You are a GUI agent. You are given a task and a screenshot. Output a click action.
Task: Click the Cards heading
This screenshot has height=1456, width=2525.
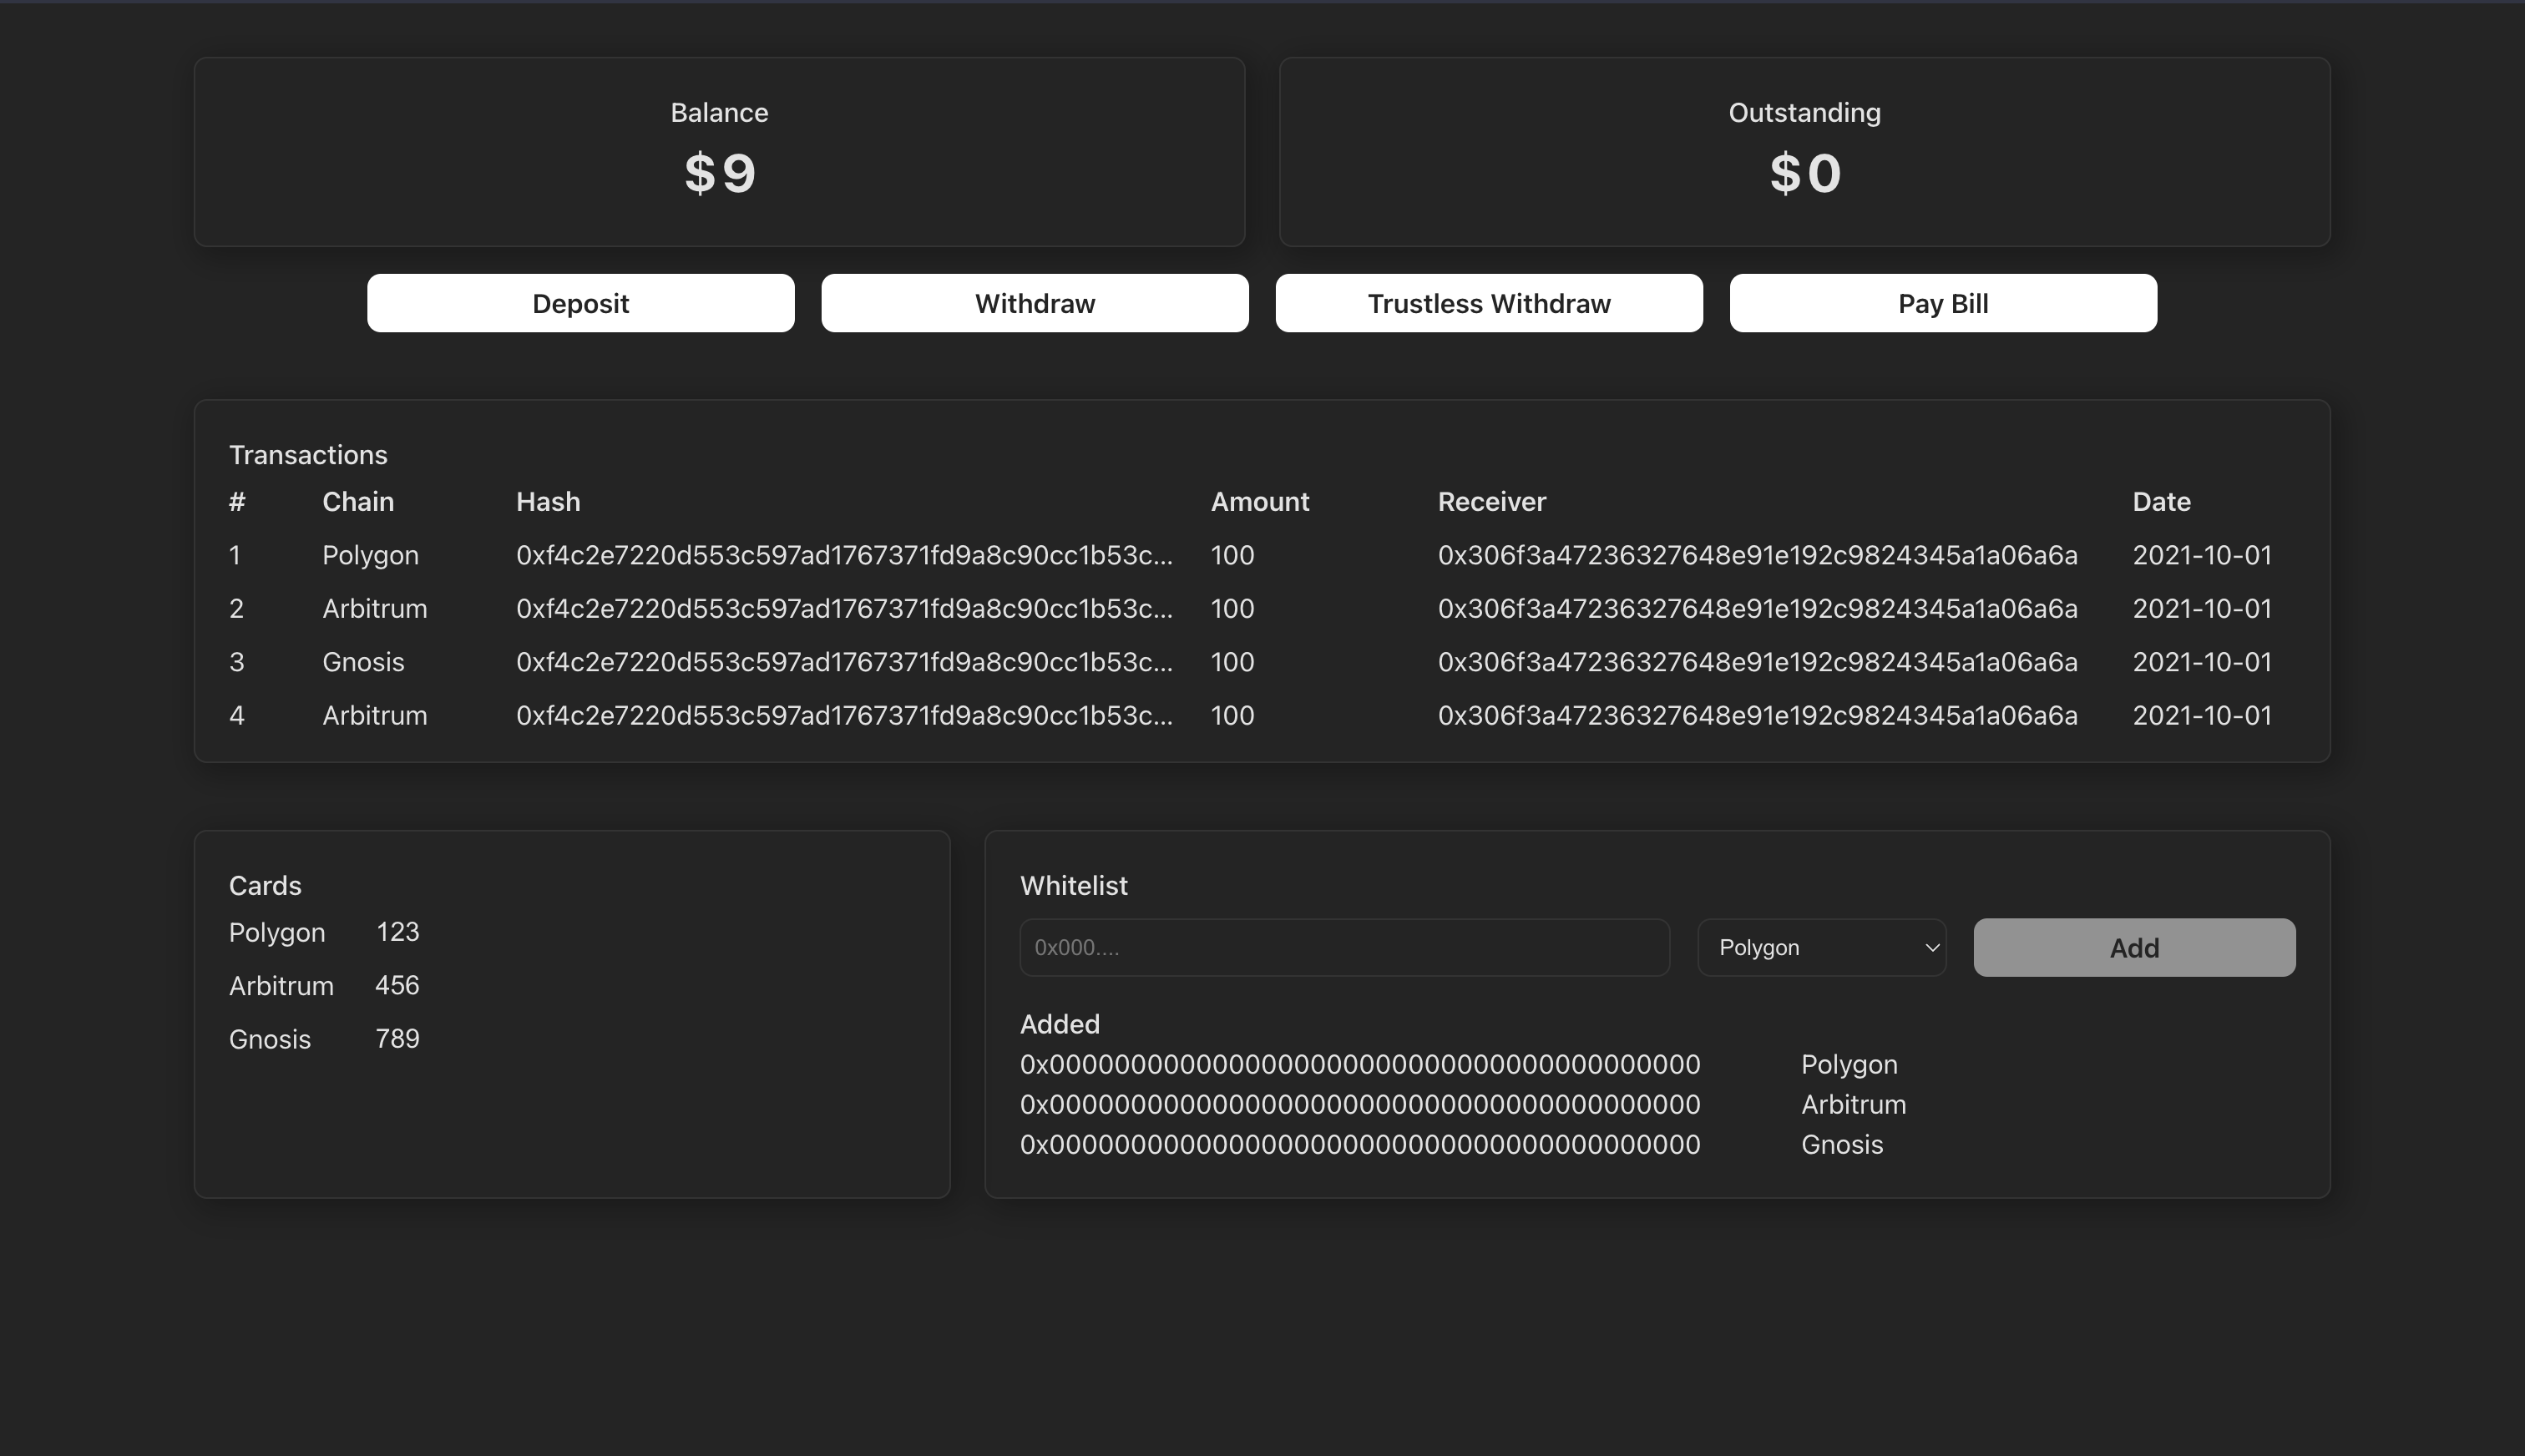click(265, 885)
